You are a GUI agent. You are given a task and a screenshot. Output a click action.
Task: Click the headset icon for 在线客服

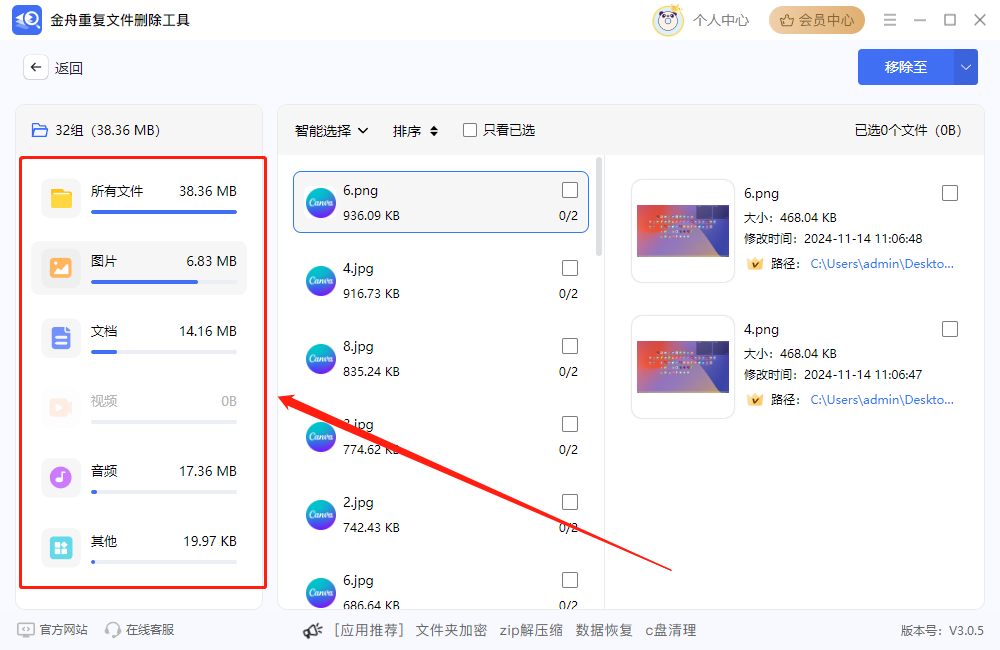click(113, 630)
